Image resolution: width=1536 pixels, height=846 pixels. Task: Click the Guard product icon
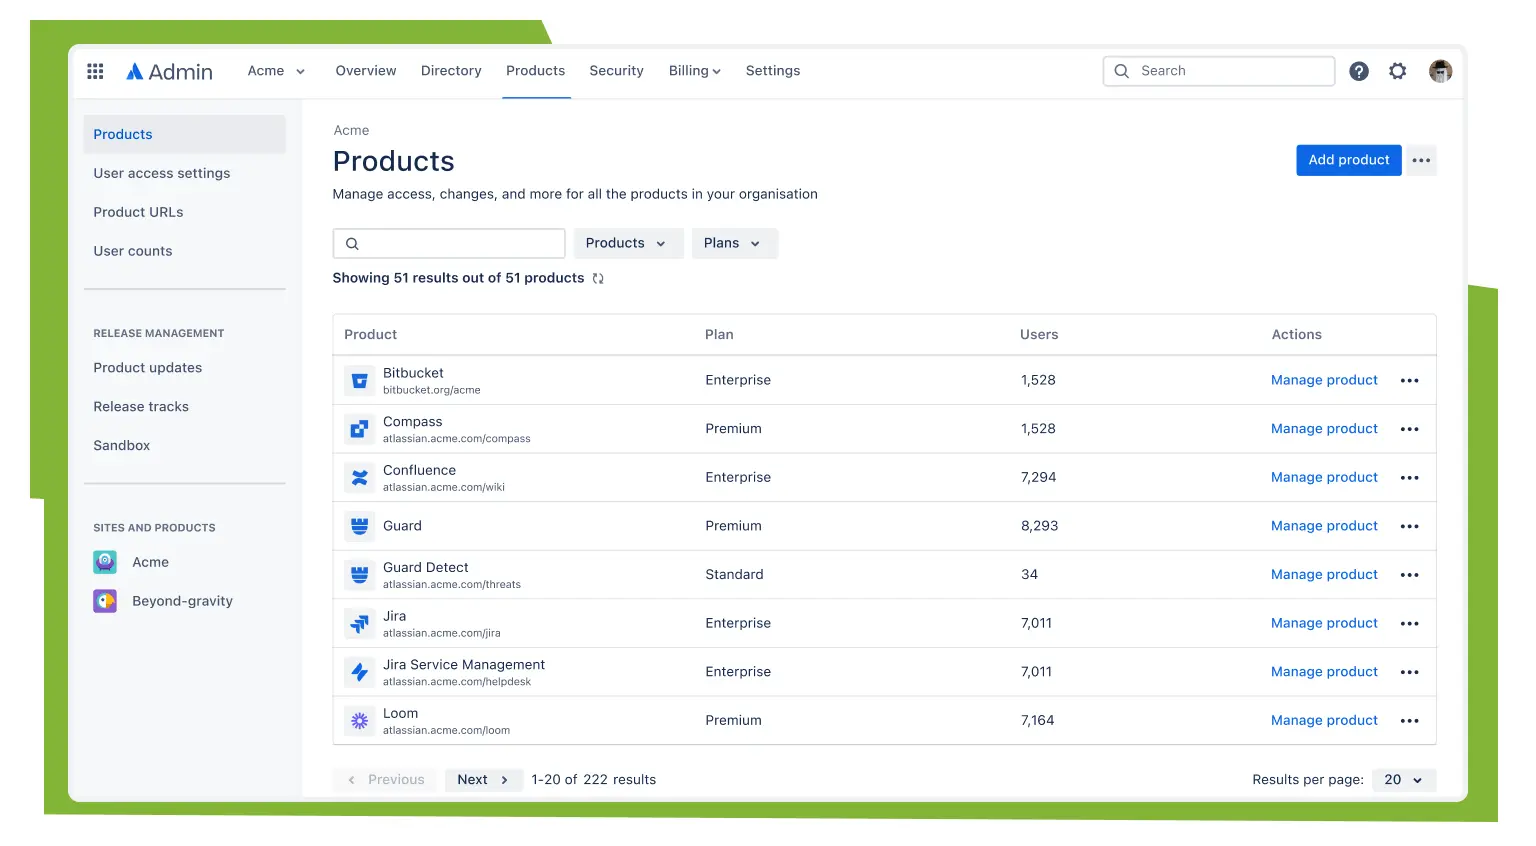point(359,526)
